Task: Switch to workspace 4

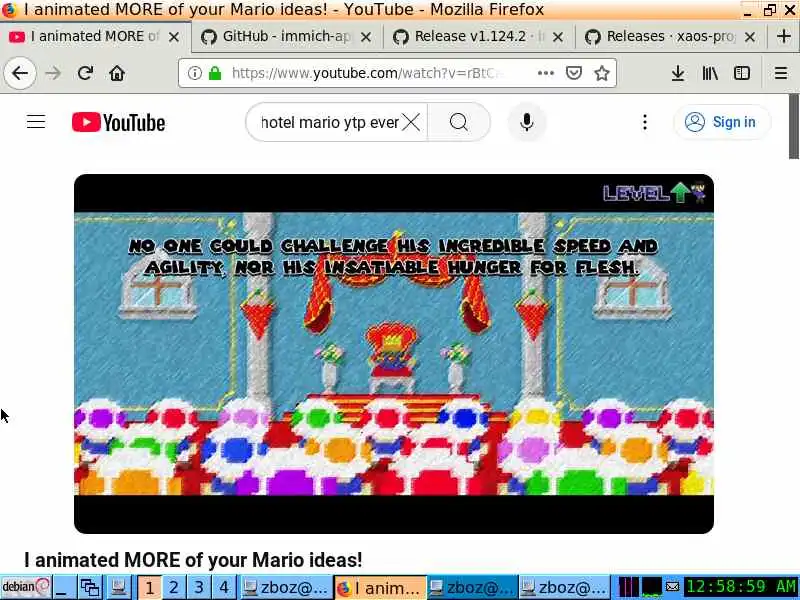Action: coord(224,587)
